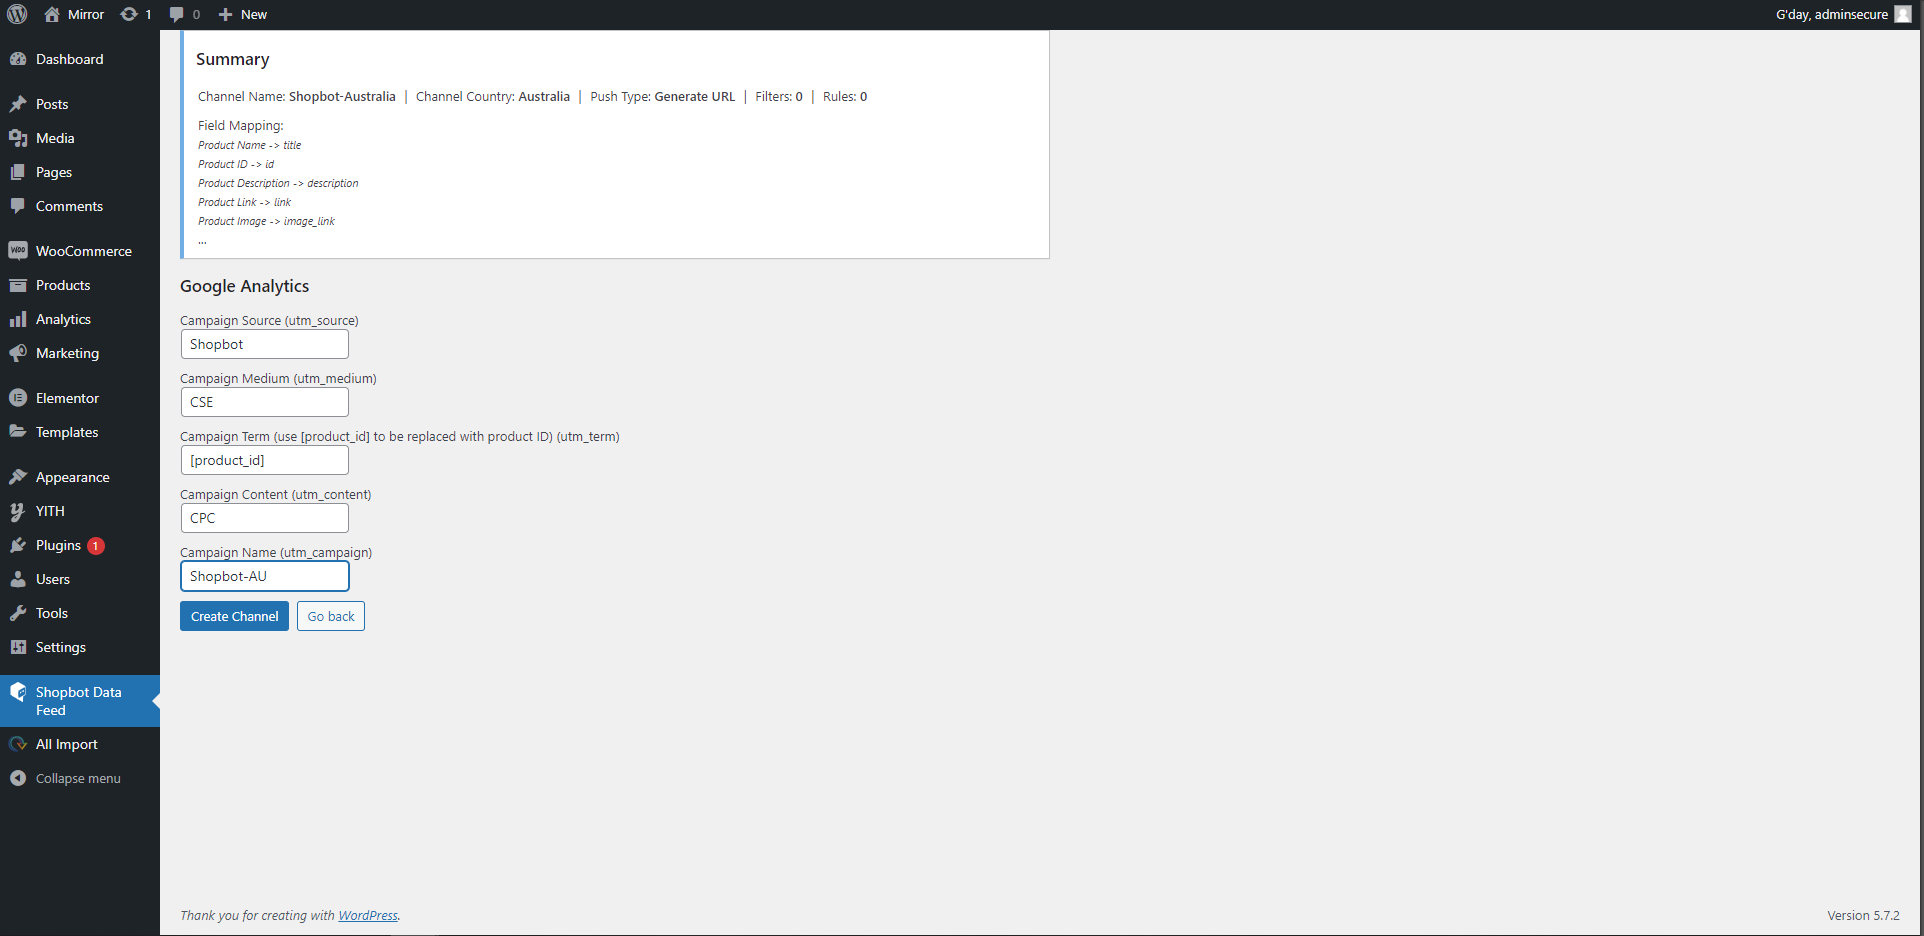Viewport: 1924px width, 936px height.
Task: Click the Mirror site name link
Action: 86,14
